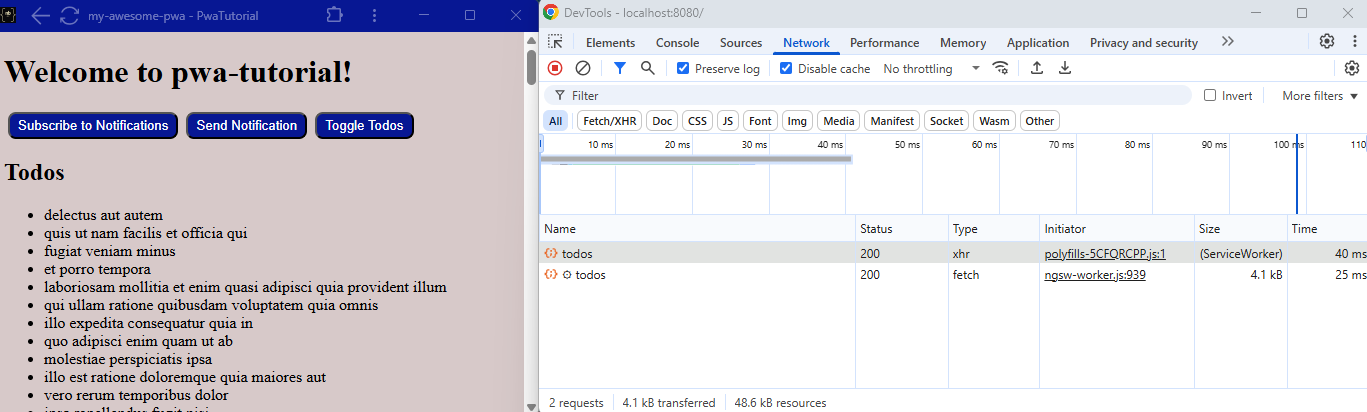Image resolution: width=1367 pixels, height=412 pixels.
Task: Sort by the Initiator column header
Action: 1116,229
